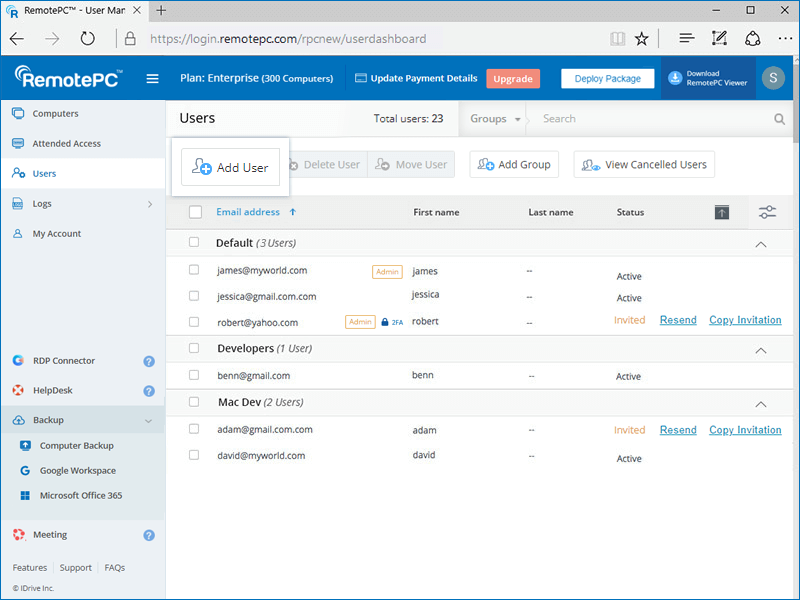Click the hamburger menu icon beside RemotePC logo
Viewport: 800px width, 600px height.
tap(153, 79)
